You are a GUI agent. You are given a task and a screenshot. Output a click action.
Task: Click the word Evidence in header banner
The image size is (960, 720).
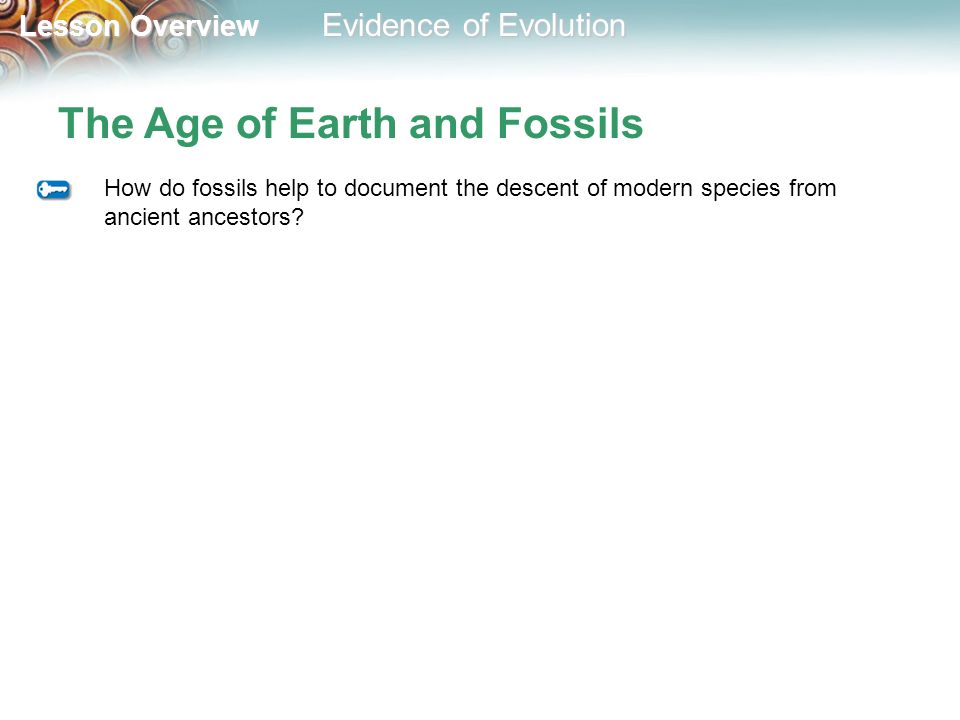[x=386, y=26]
